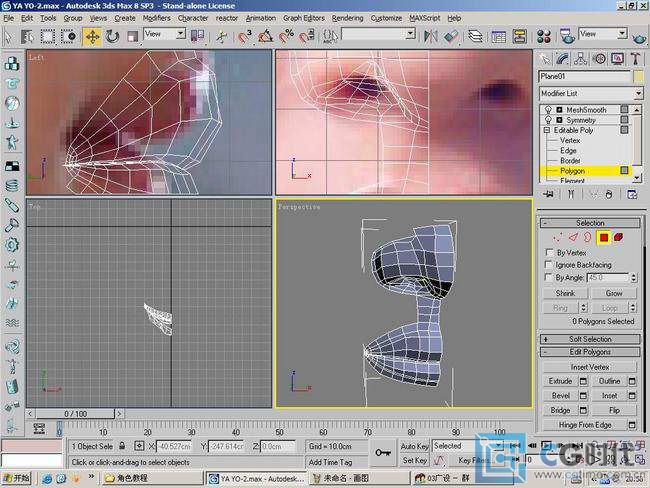The image size is (650, 488).
Task: Open Select by Name tool
Action: click(x=27, y=36)
